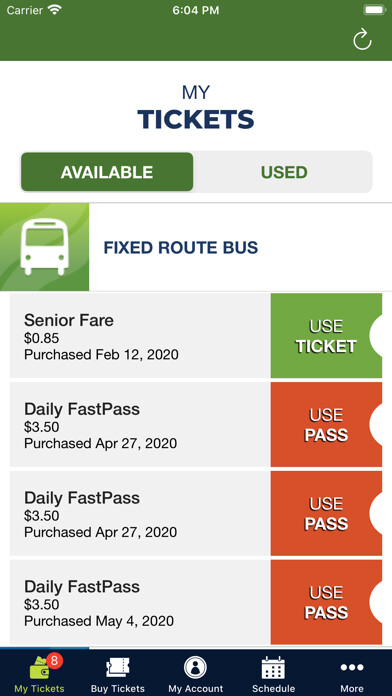Image resolution: width=392 pixels, height=696 pixels.
Task: Tap the white bus icon tile
Action: coord(44,247)
